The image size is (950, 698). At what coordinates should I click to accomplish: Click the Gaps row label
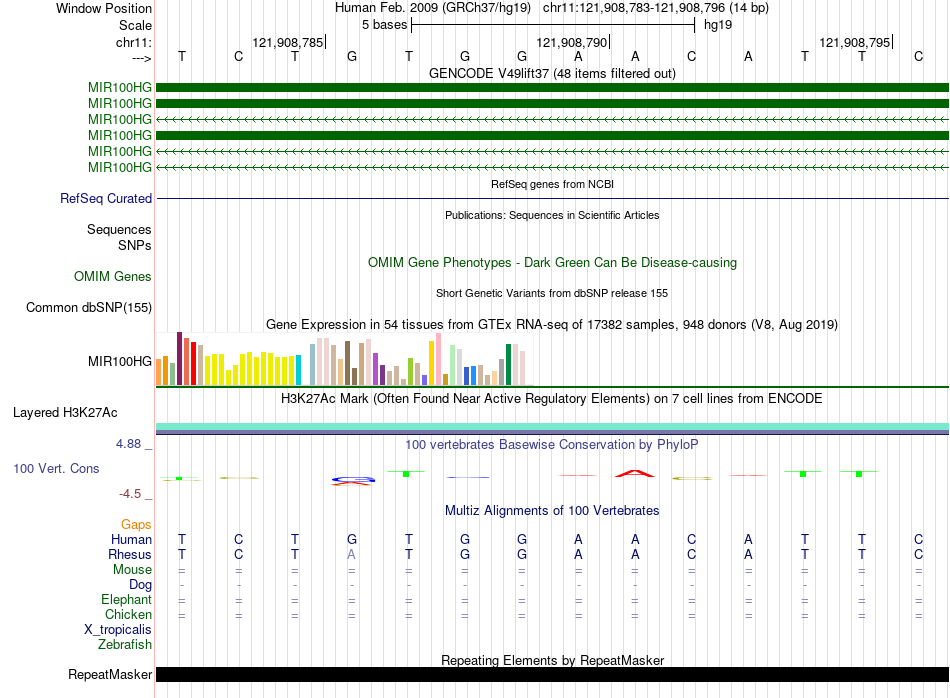(x=136, y=524)
